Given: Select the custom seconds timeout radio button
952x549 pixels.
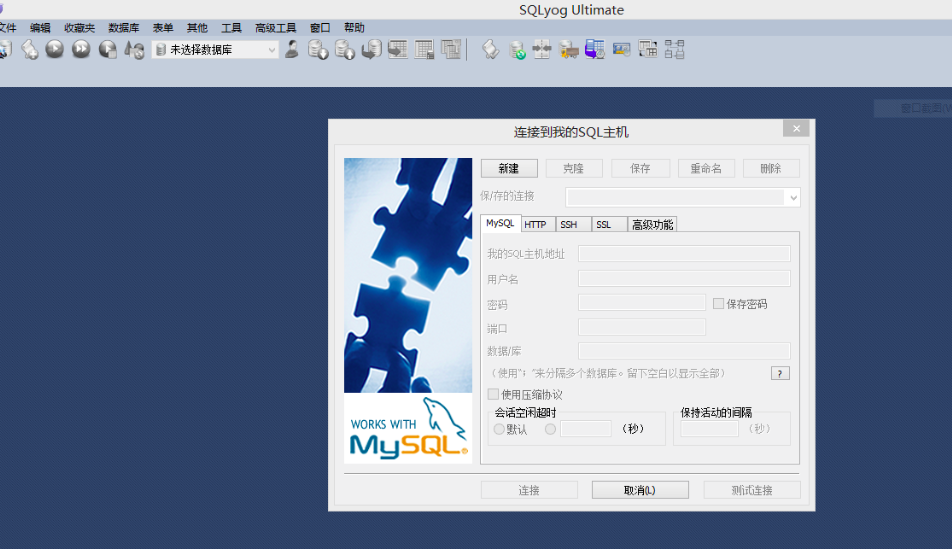Looking at the screenshot, I should click(x=550, y=429).
